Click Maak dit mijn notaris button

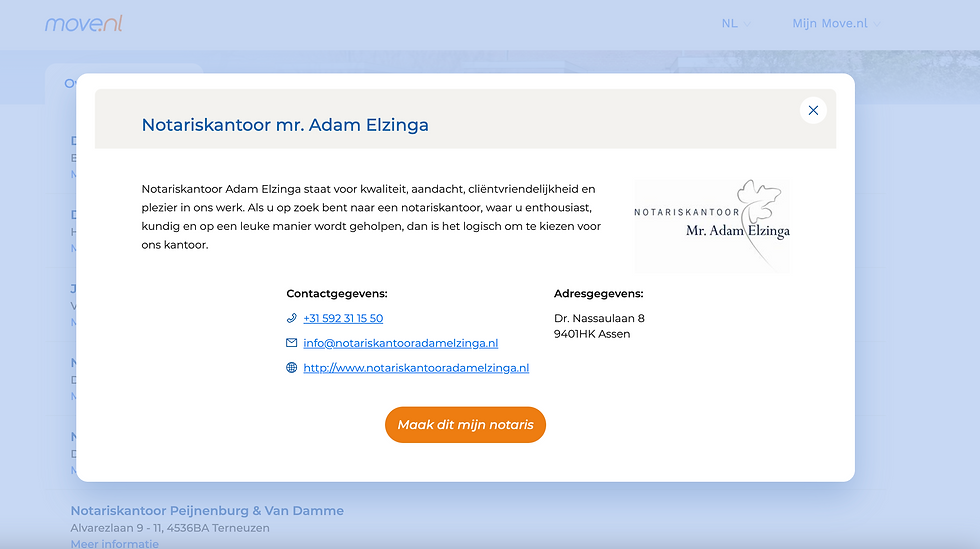click(466, 425)
